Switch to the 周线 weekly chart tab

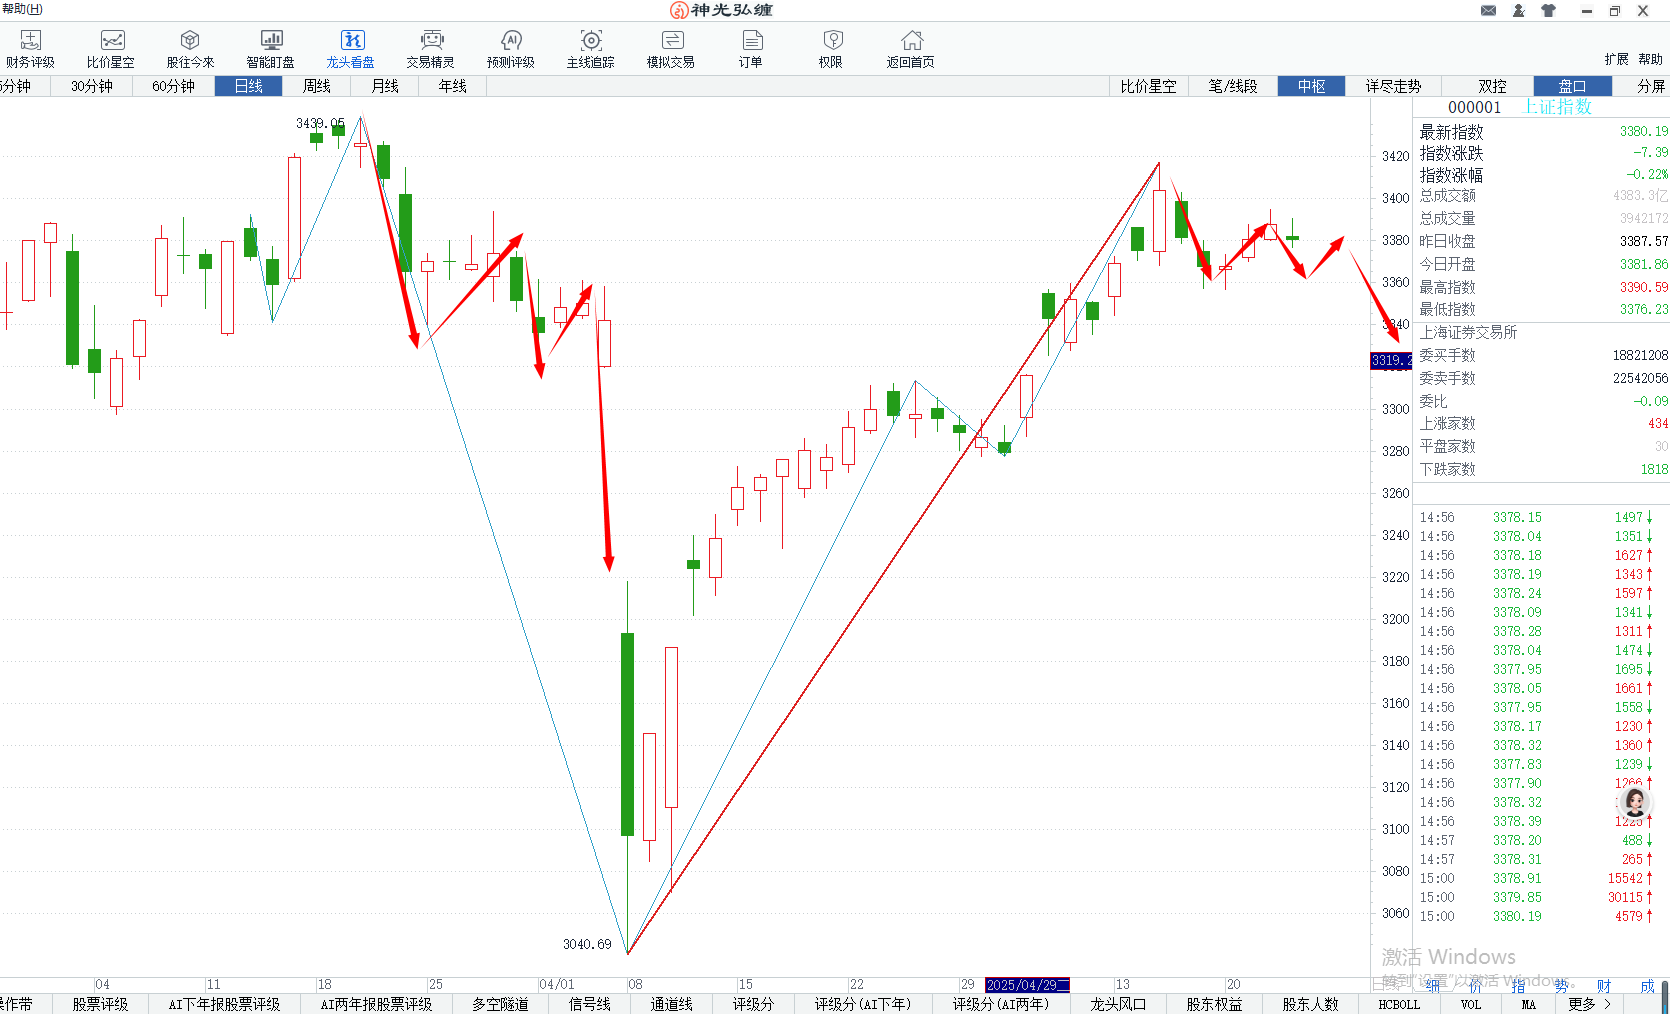point(316,86)
